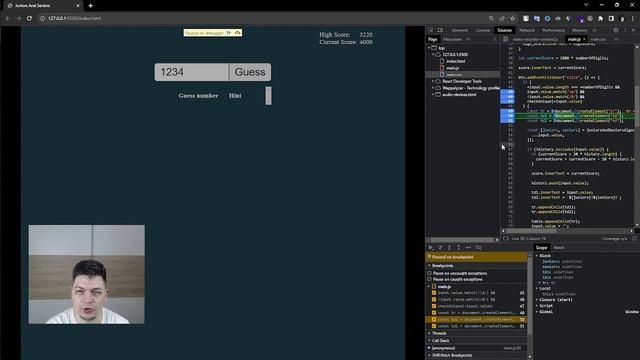640x360 pixels.
Task: Close the Juniors And Seniors tab
Action: click(78, 6)
